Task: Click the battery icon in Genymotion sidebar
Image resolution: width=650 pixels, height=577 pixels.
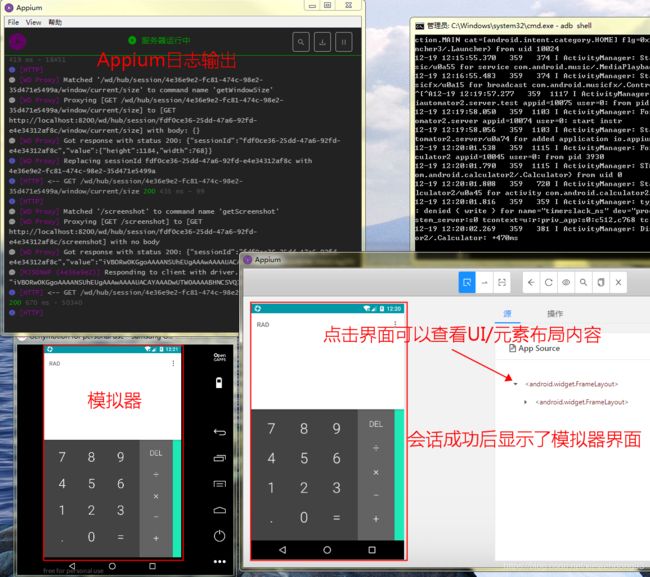Action: (x=219, y=383)
